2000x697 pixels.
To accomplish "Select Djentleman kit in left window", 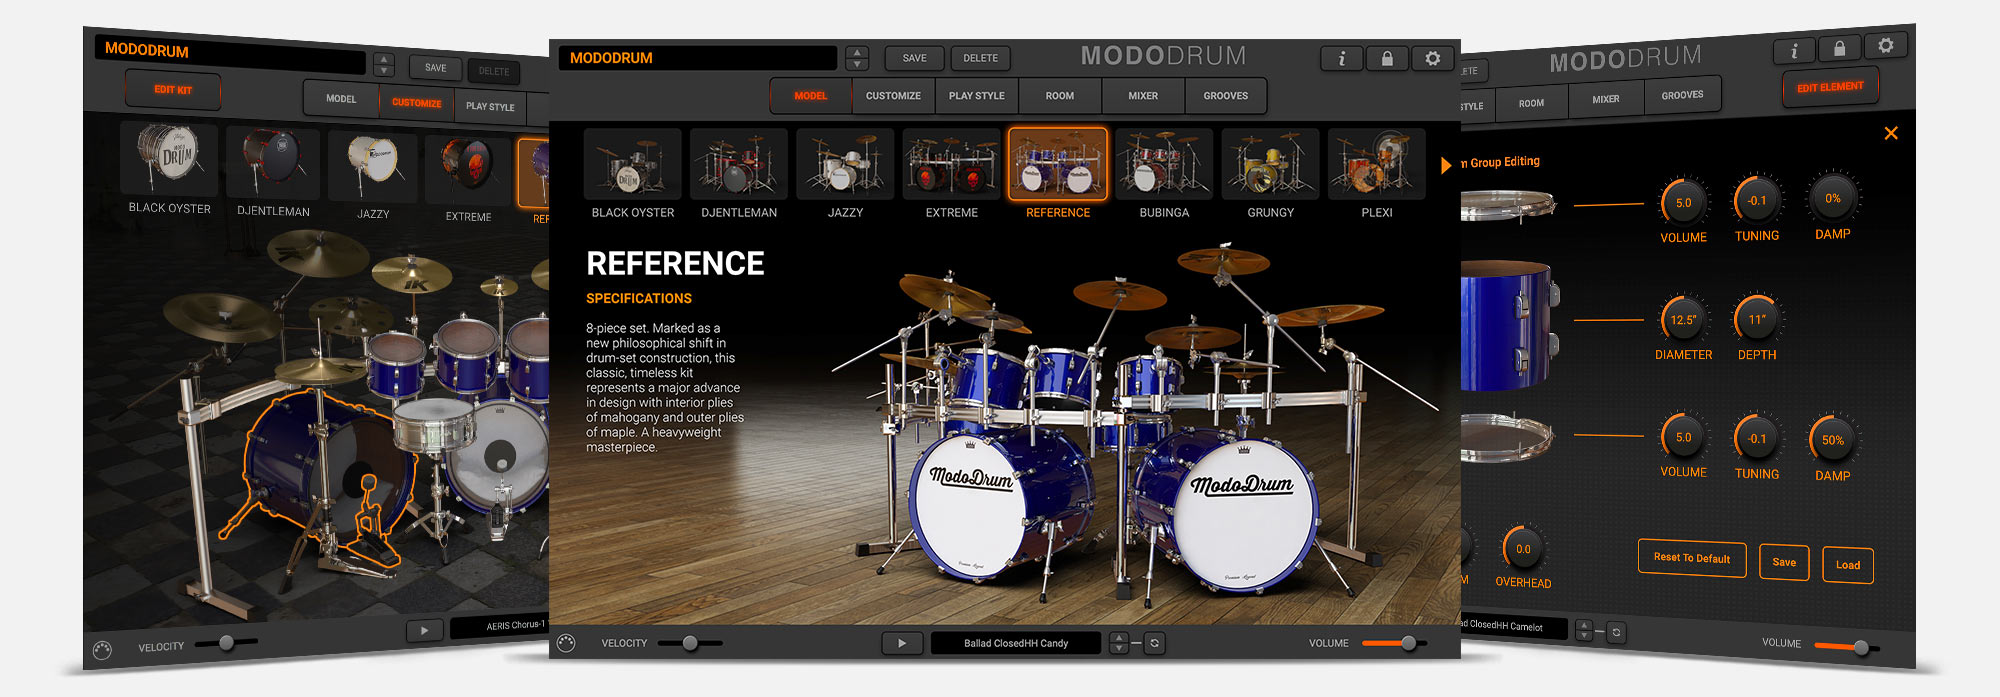I will tap(273, 161).
